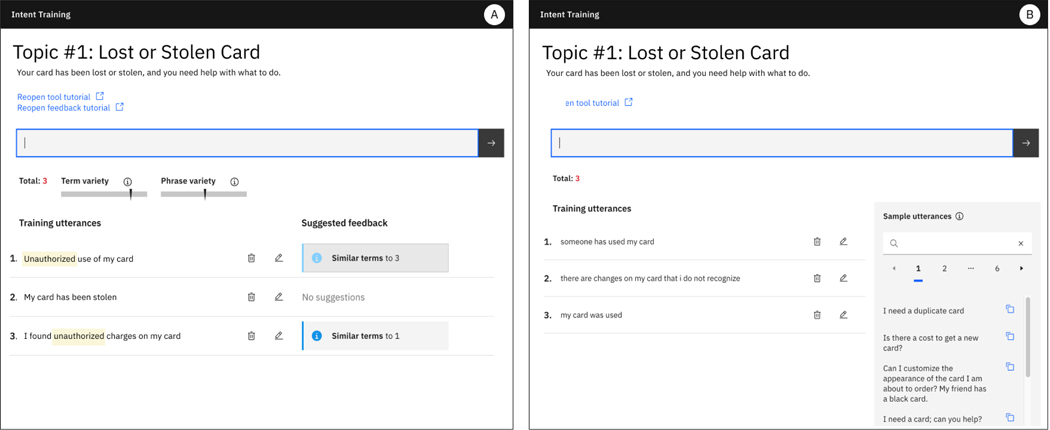The width and height of the screenshot is (1050, 430).
Task: Edit "there are changes on my card" utterance
Action: click(844, 278)
